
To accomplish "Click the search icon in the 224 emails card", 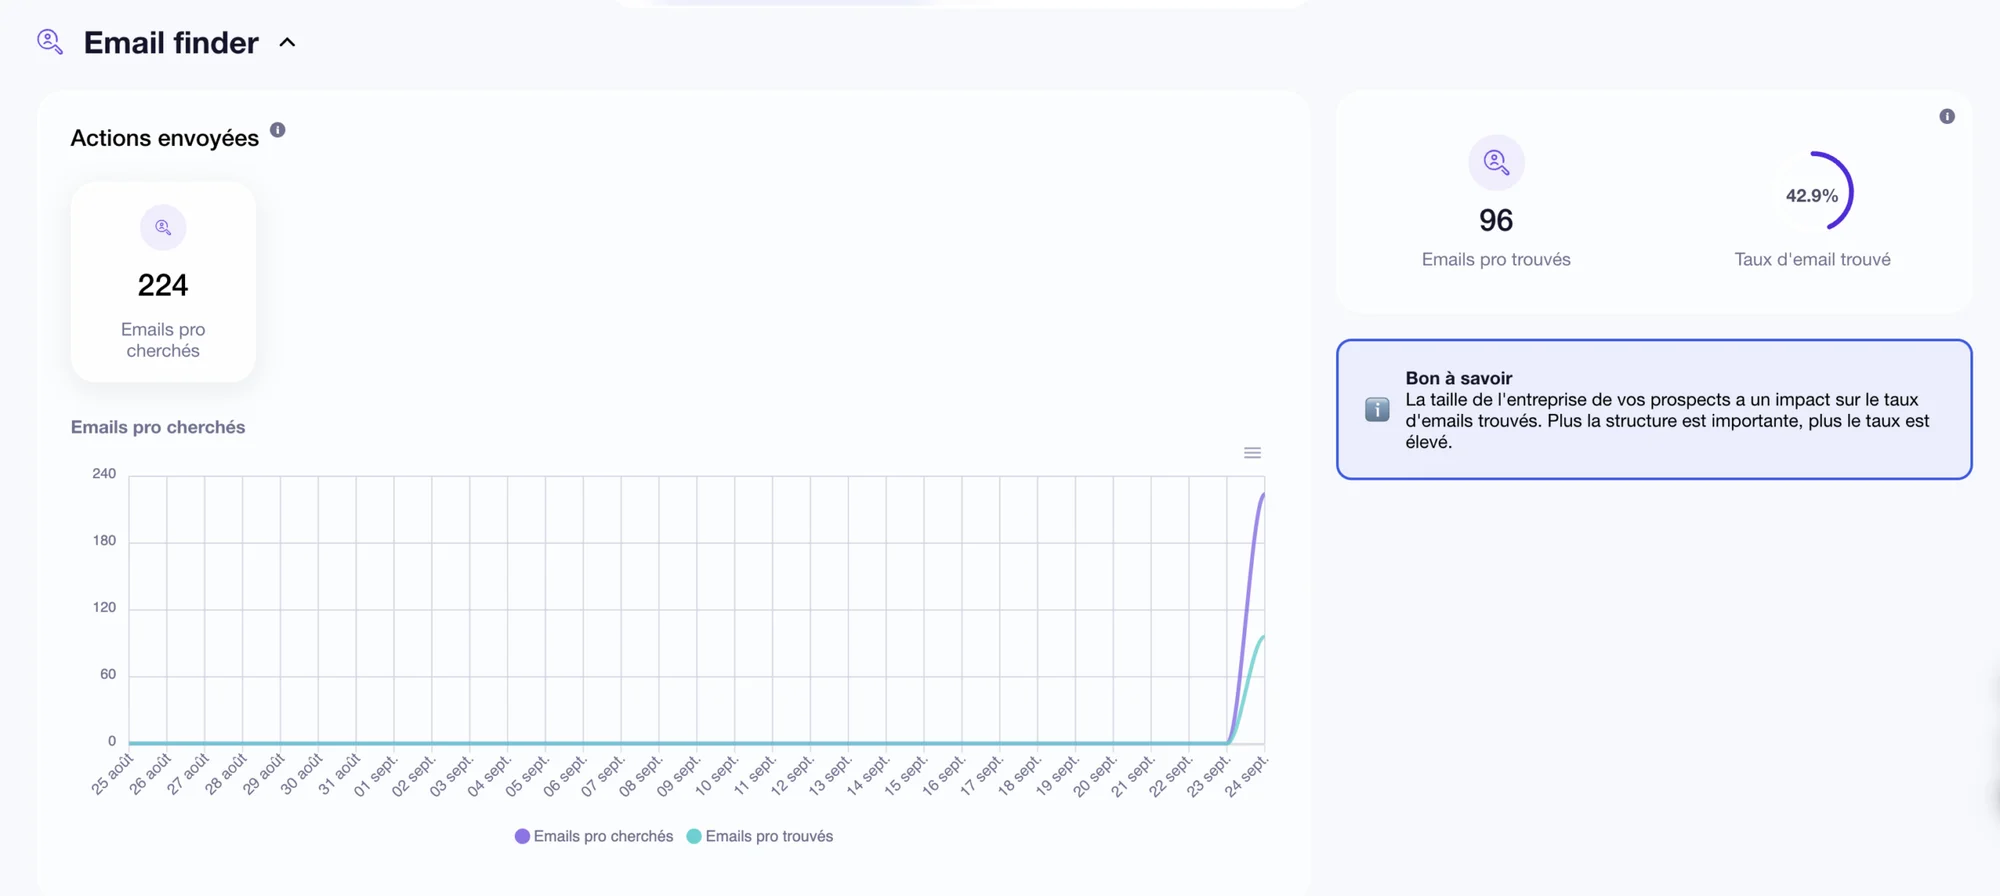I will (163, 228).
